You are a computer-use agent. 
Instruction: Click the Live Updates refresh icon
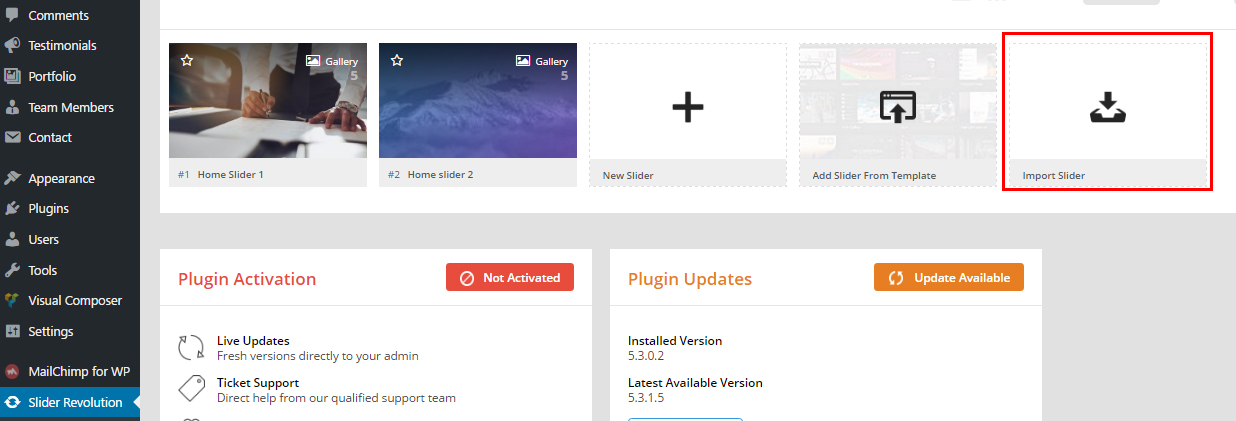click(191, 347)
